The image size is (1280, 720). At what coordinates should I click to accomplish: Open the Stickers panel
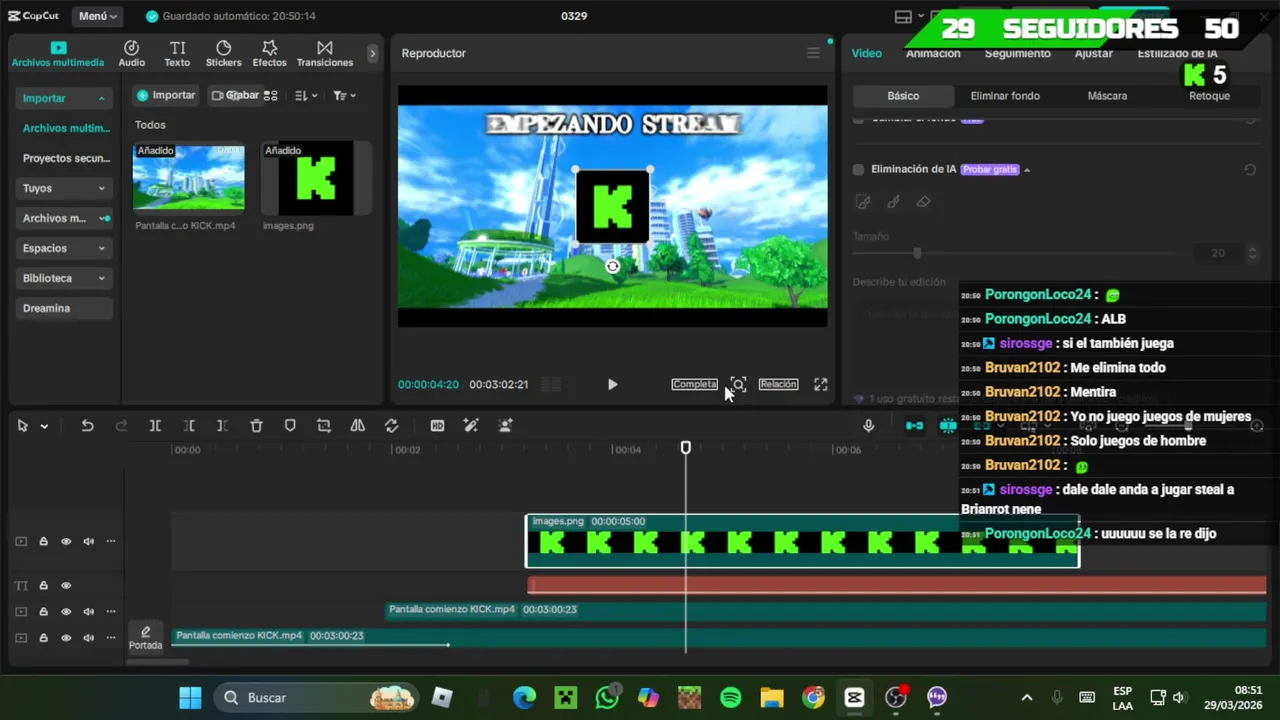[223, 54]
